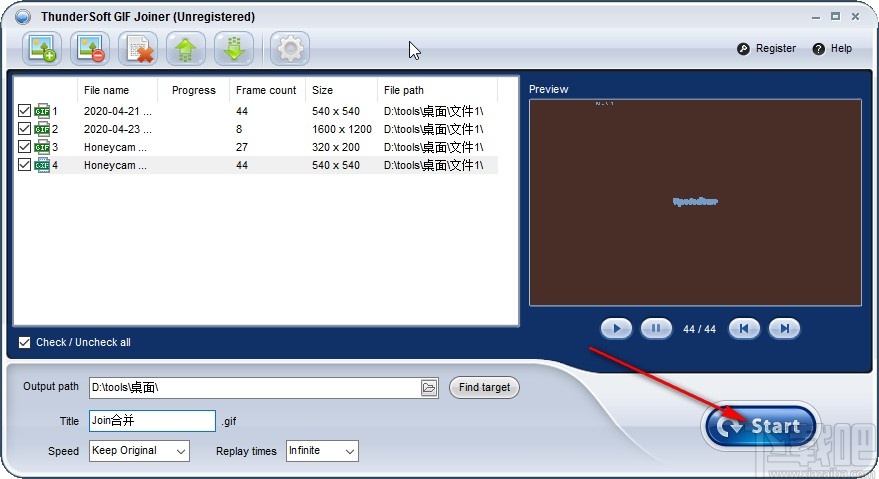Click frame count 27 in row 3
This screenshot has height=479, width=879.
[242, 147]
